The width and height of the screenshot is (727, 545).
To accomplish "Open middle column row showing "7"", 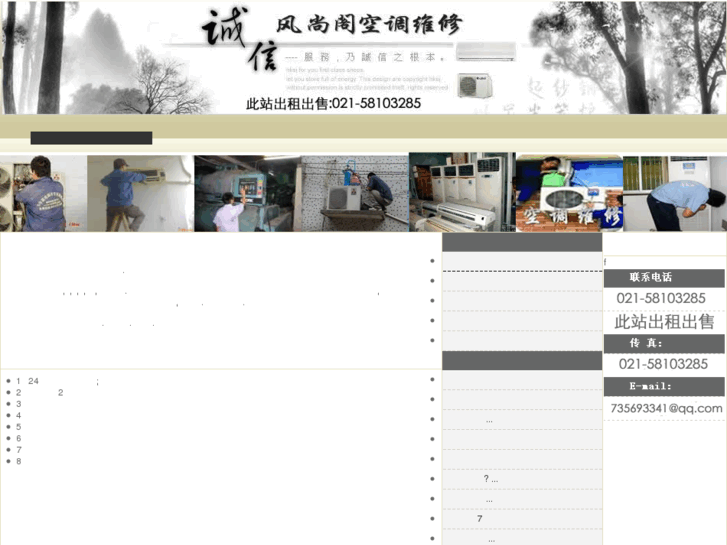I will (x=522, y=519).
